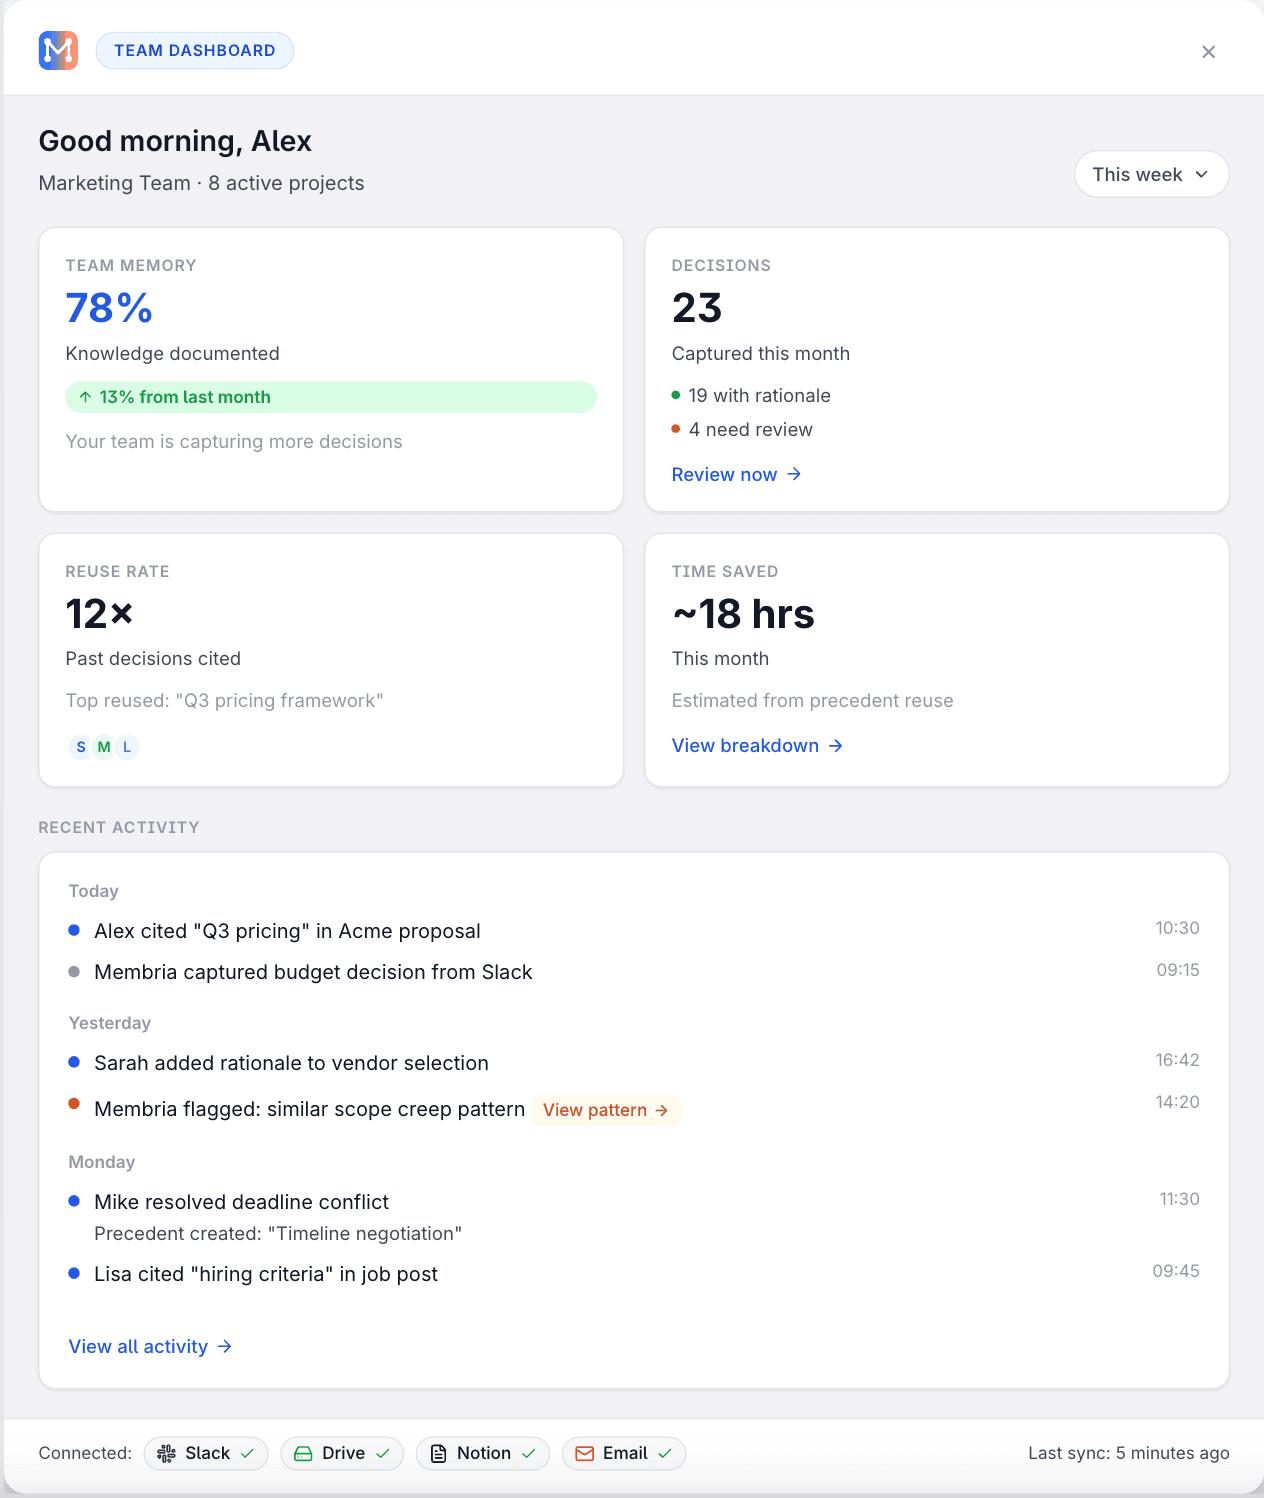Viewport: 1264px width, 1498px height.
Task: Open 'View breakdown' under Time Saved
Action: point(757,745)
